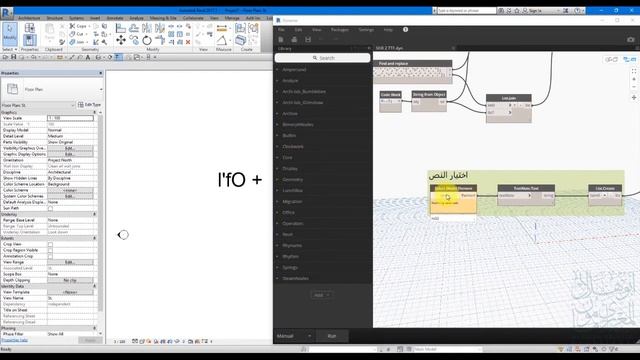The width and height of the screenshot is (640, 360).
Task: Toggle the Annotation Crop checkbox
Action: (x=50, y=256)
